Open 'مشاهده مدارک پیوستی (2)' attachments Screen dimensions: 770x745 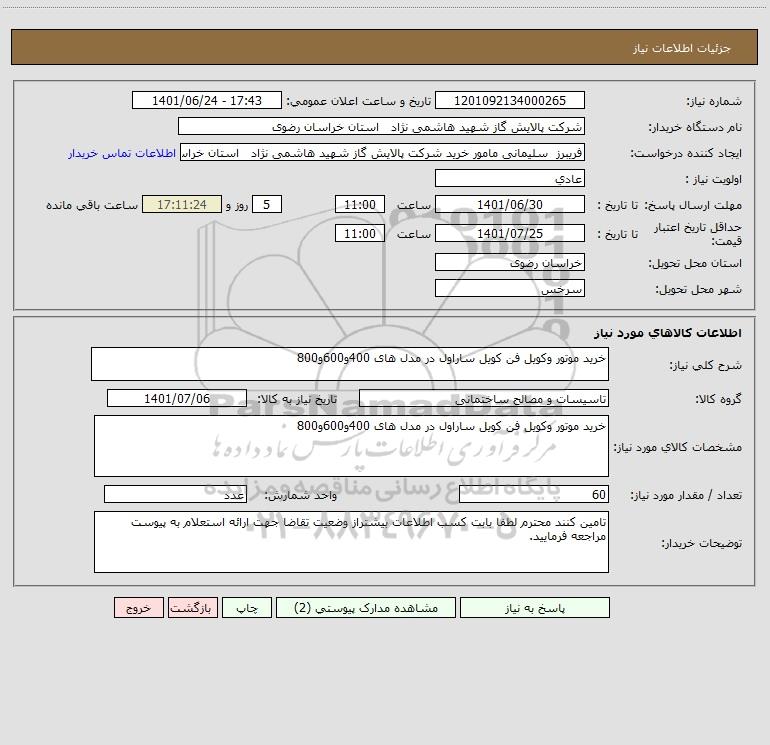point(366,607)
